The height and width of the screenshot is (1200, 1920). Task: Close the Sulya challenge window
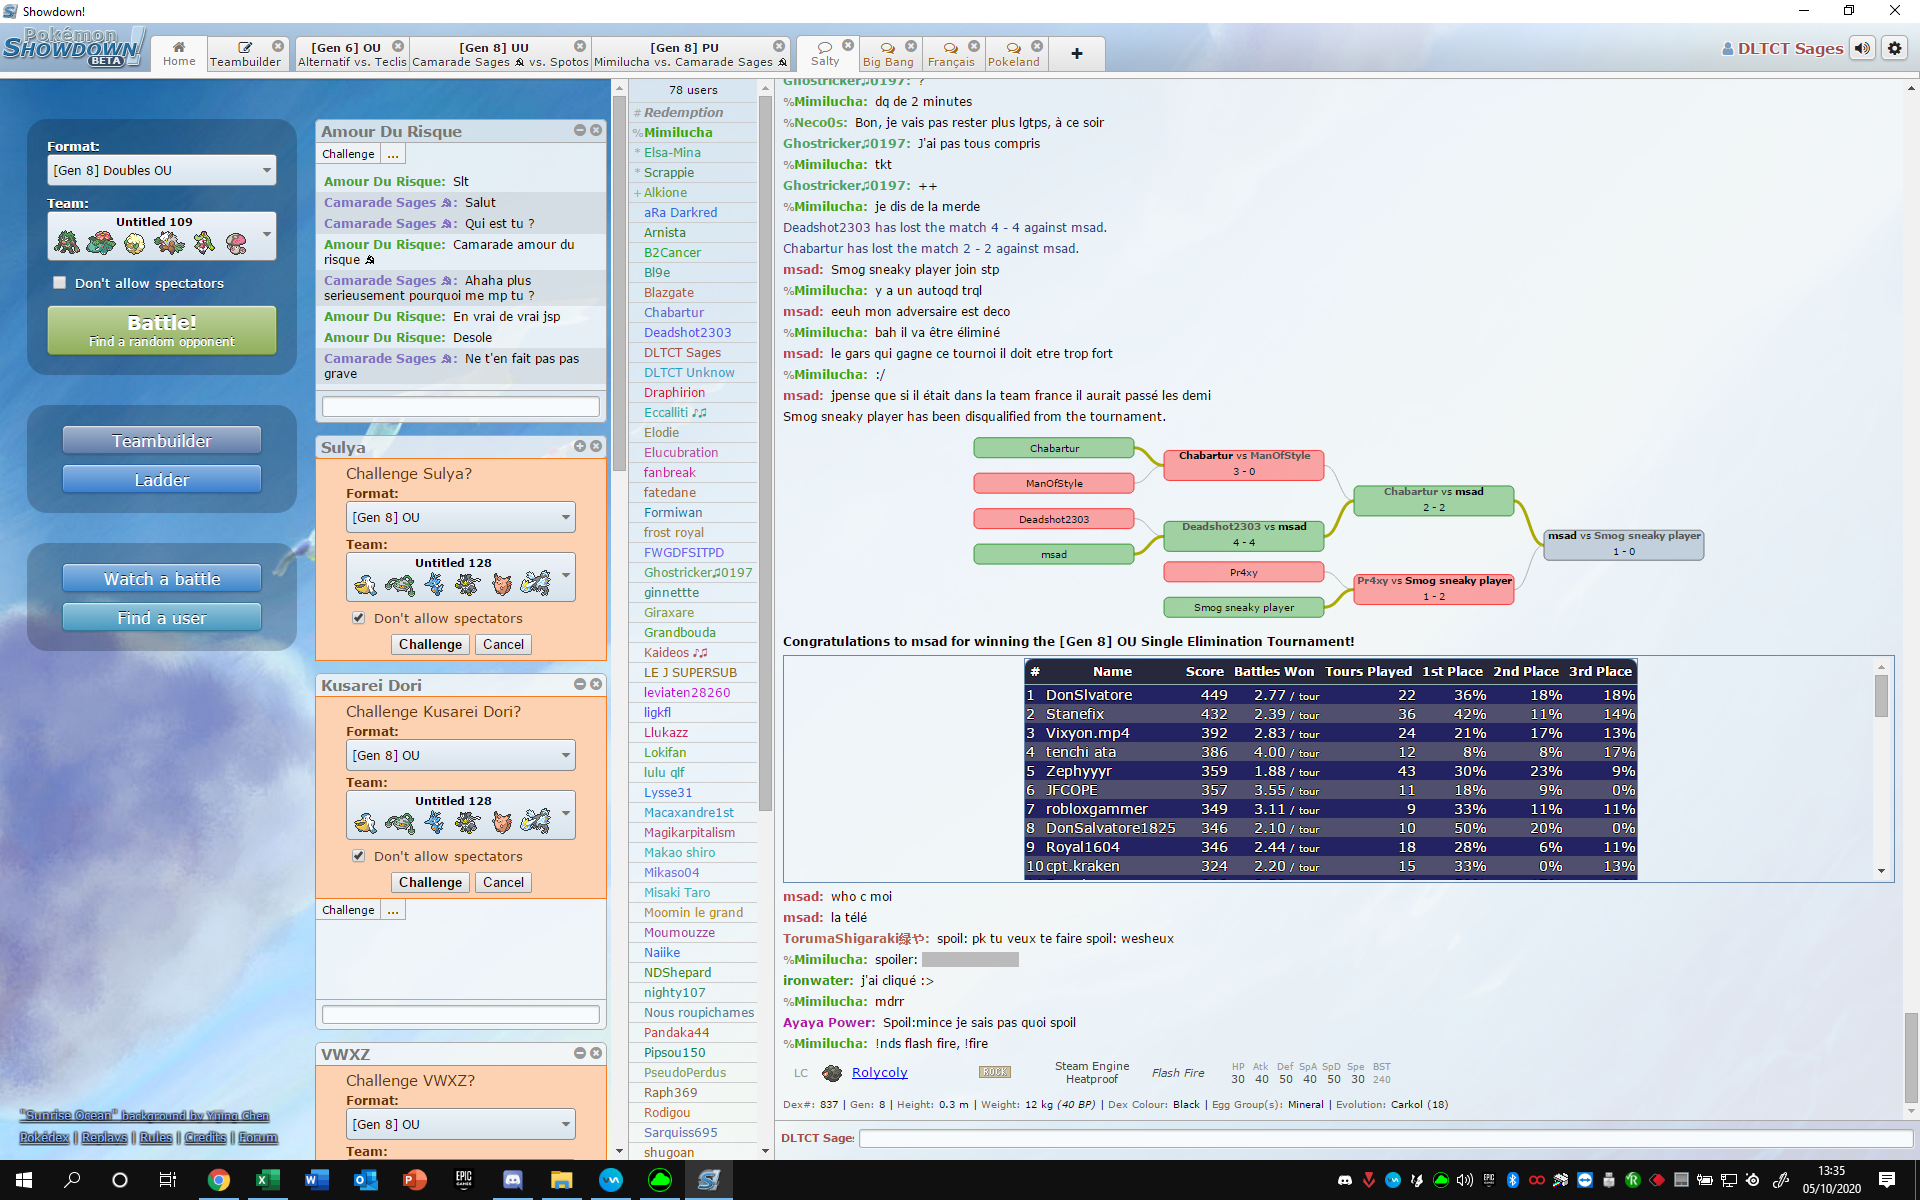pos(596,446)
